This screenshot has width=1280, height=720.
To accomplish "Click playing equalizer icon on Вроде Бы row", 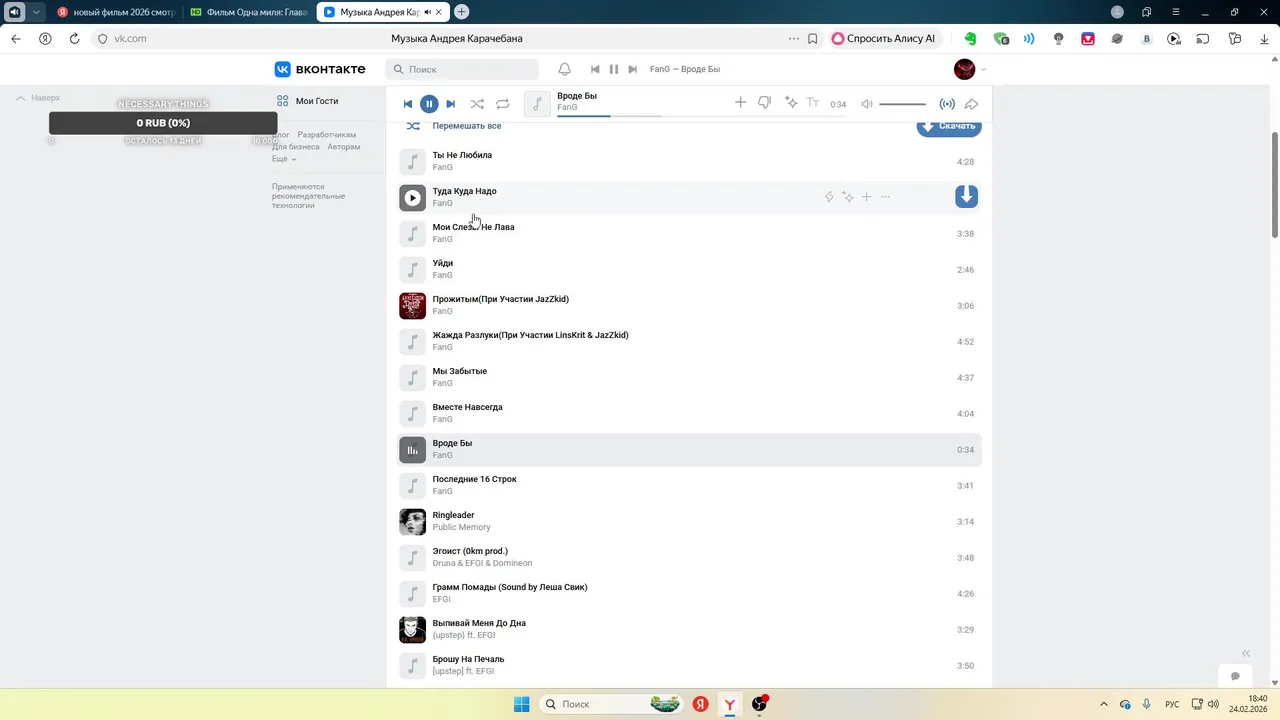I will [x=413, y=450].
